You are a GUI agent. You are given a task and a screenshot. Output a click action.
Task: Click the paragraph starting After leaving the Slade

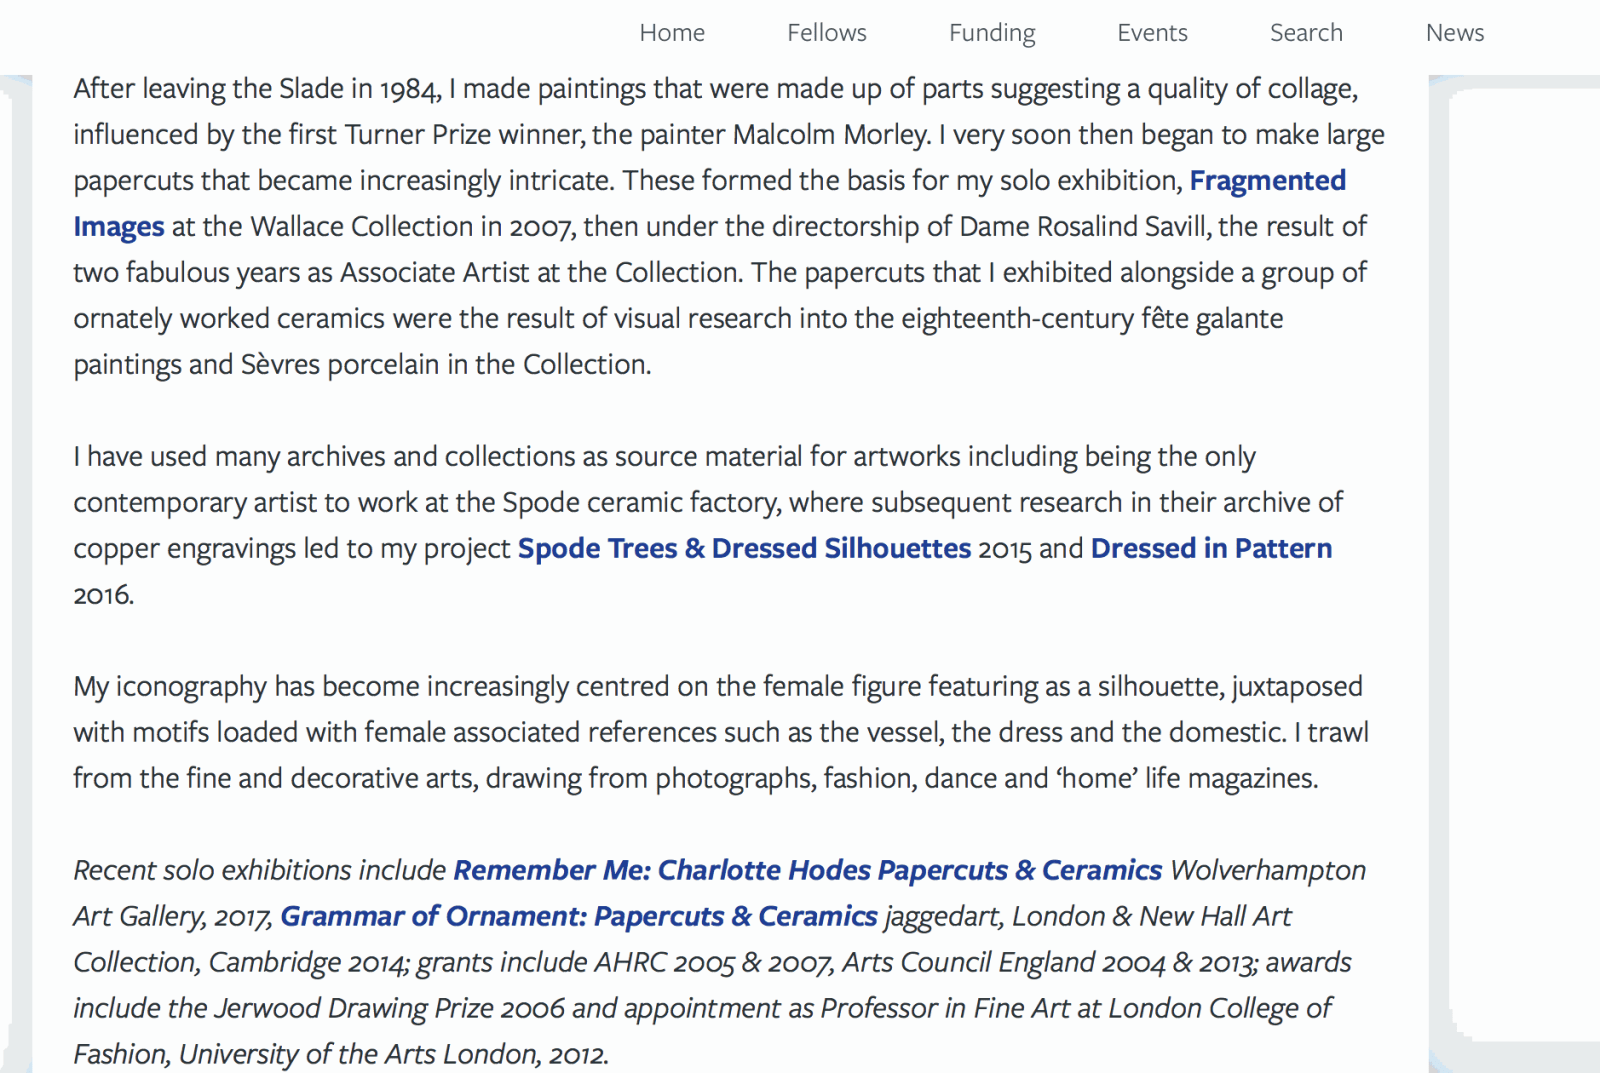click(729, 226)
